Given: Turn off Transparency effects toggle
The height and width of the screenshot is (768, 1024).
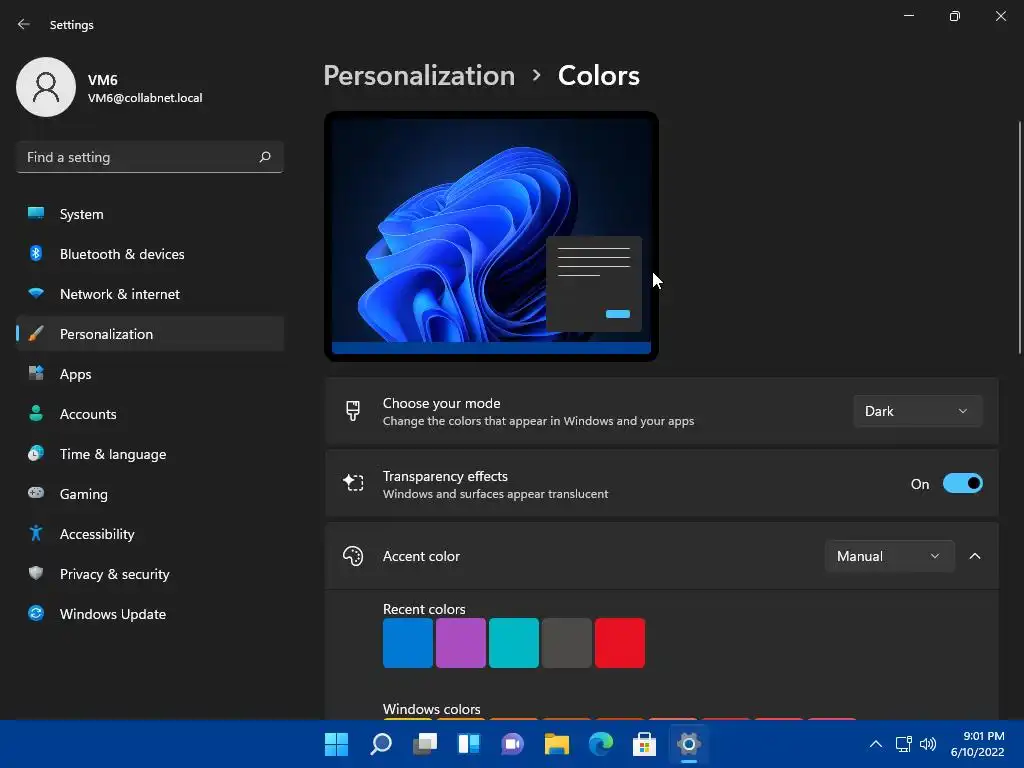Looking at the screenshot, I should click(x=963, y=483).
